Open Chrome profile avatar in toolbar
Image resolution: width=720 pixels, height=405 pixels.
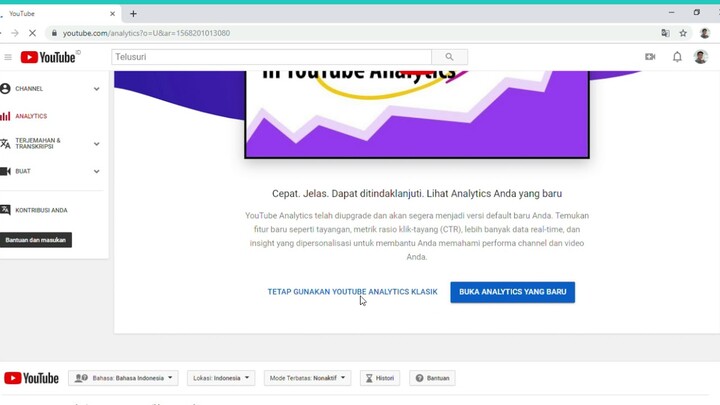point(704,33)
